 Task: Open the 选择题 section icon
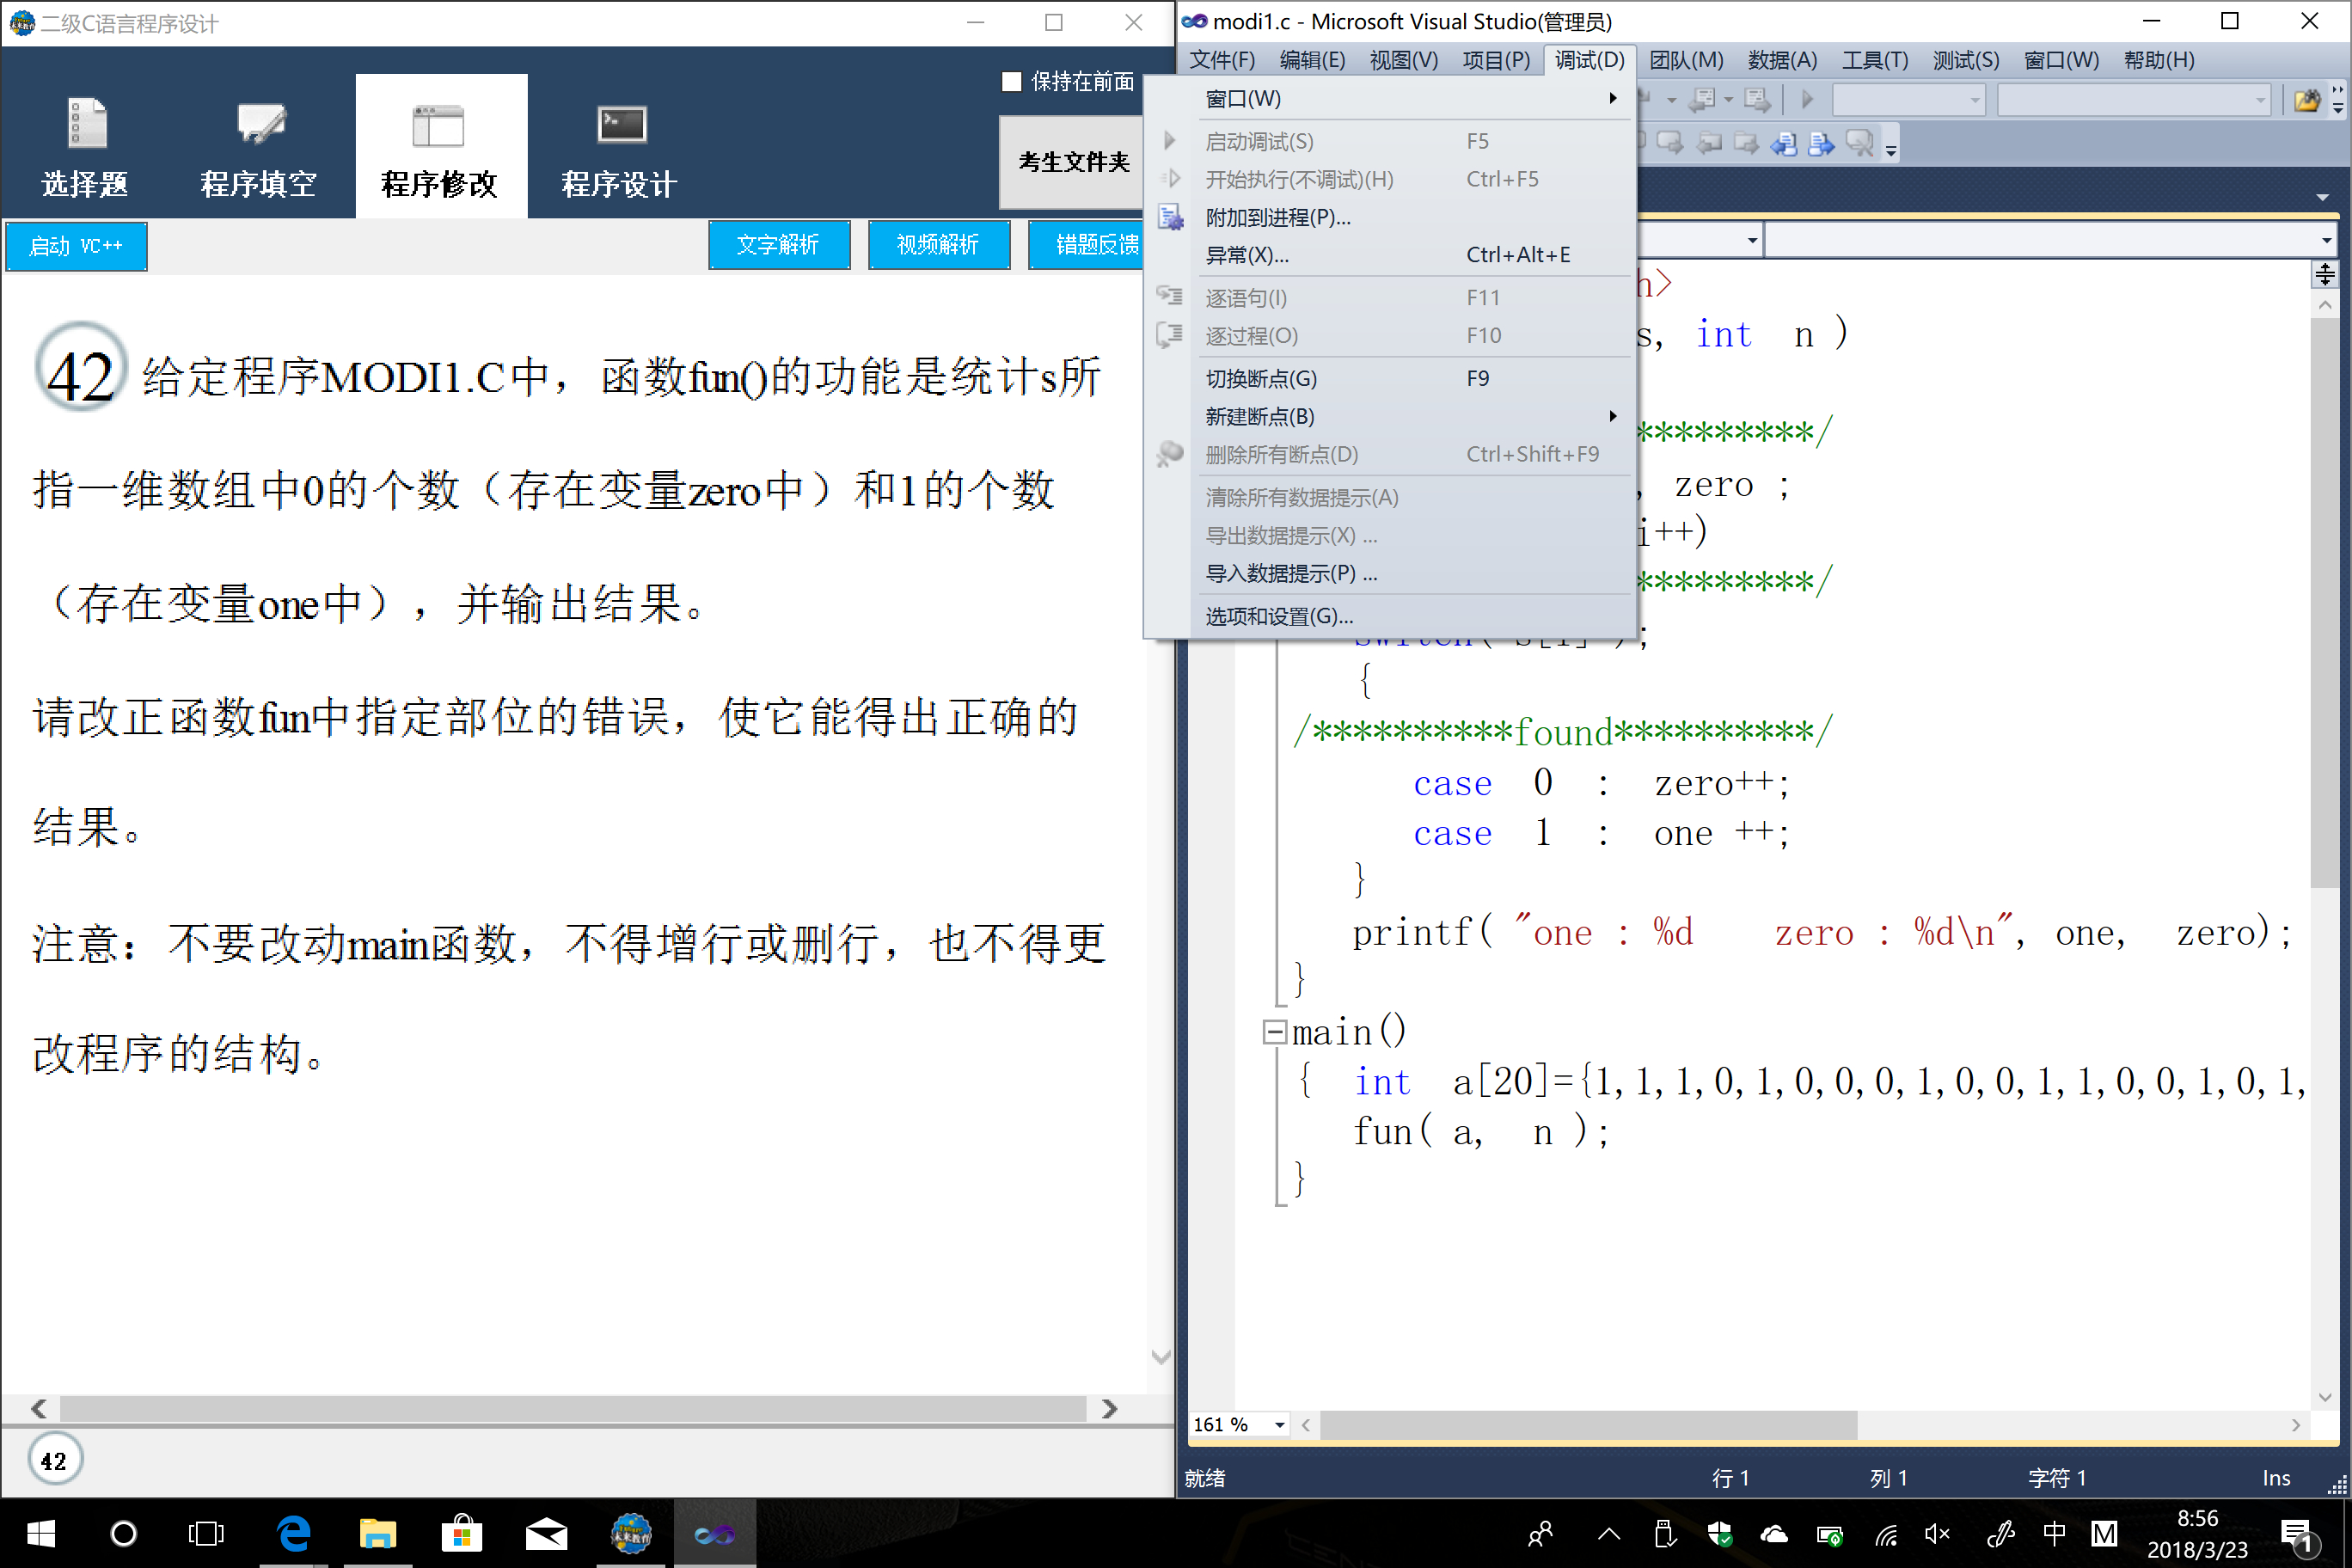(86, 124)
